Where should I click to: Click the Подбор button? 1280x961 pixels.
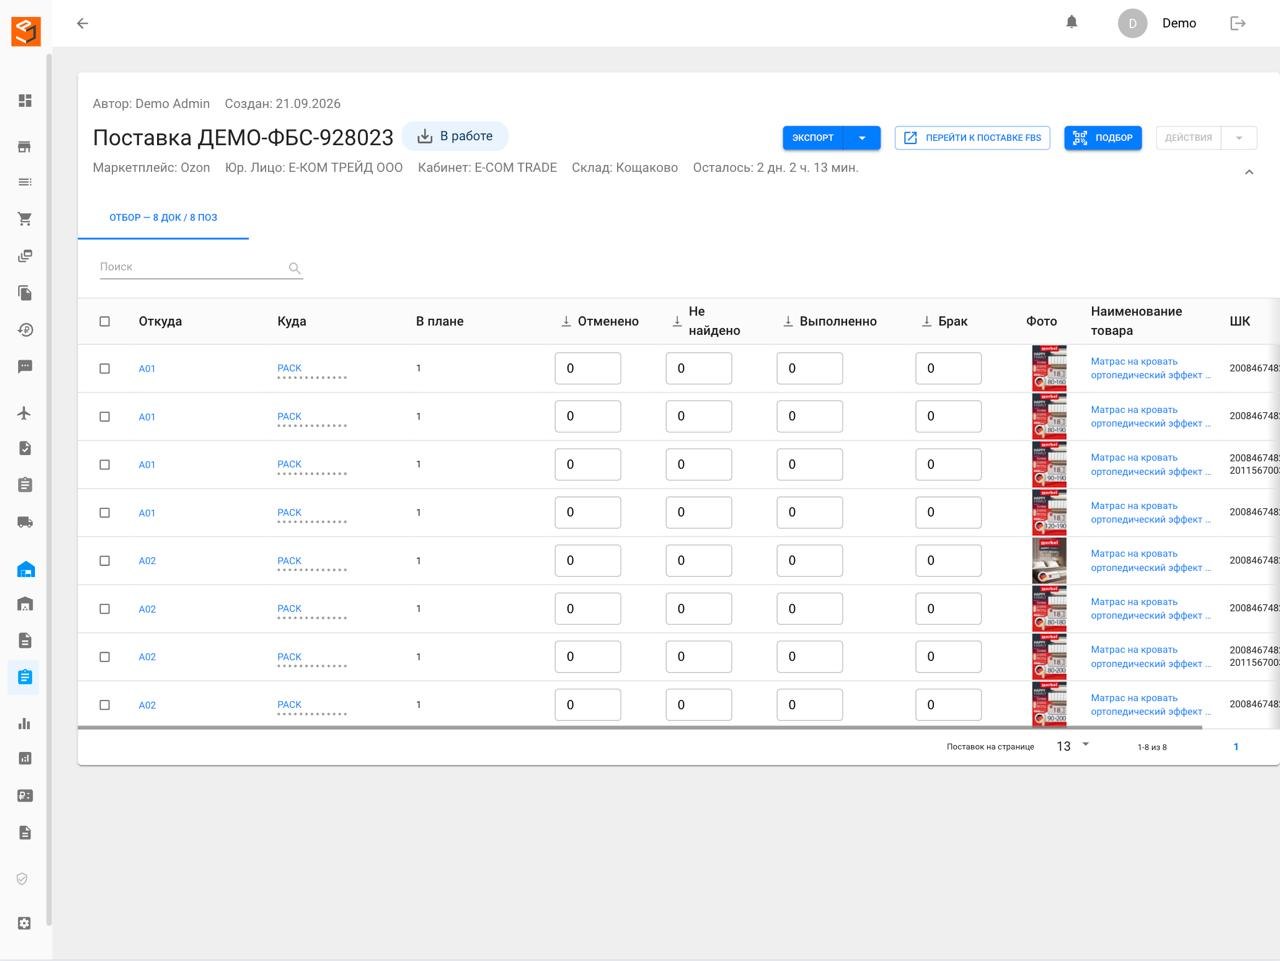[x=1103, y=138]
